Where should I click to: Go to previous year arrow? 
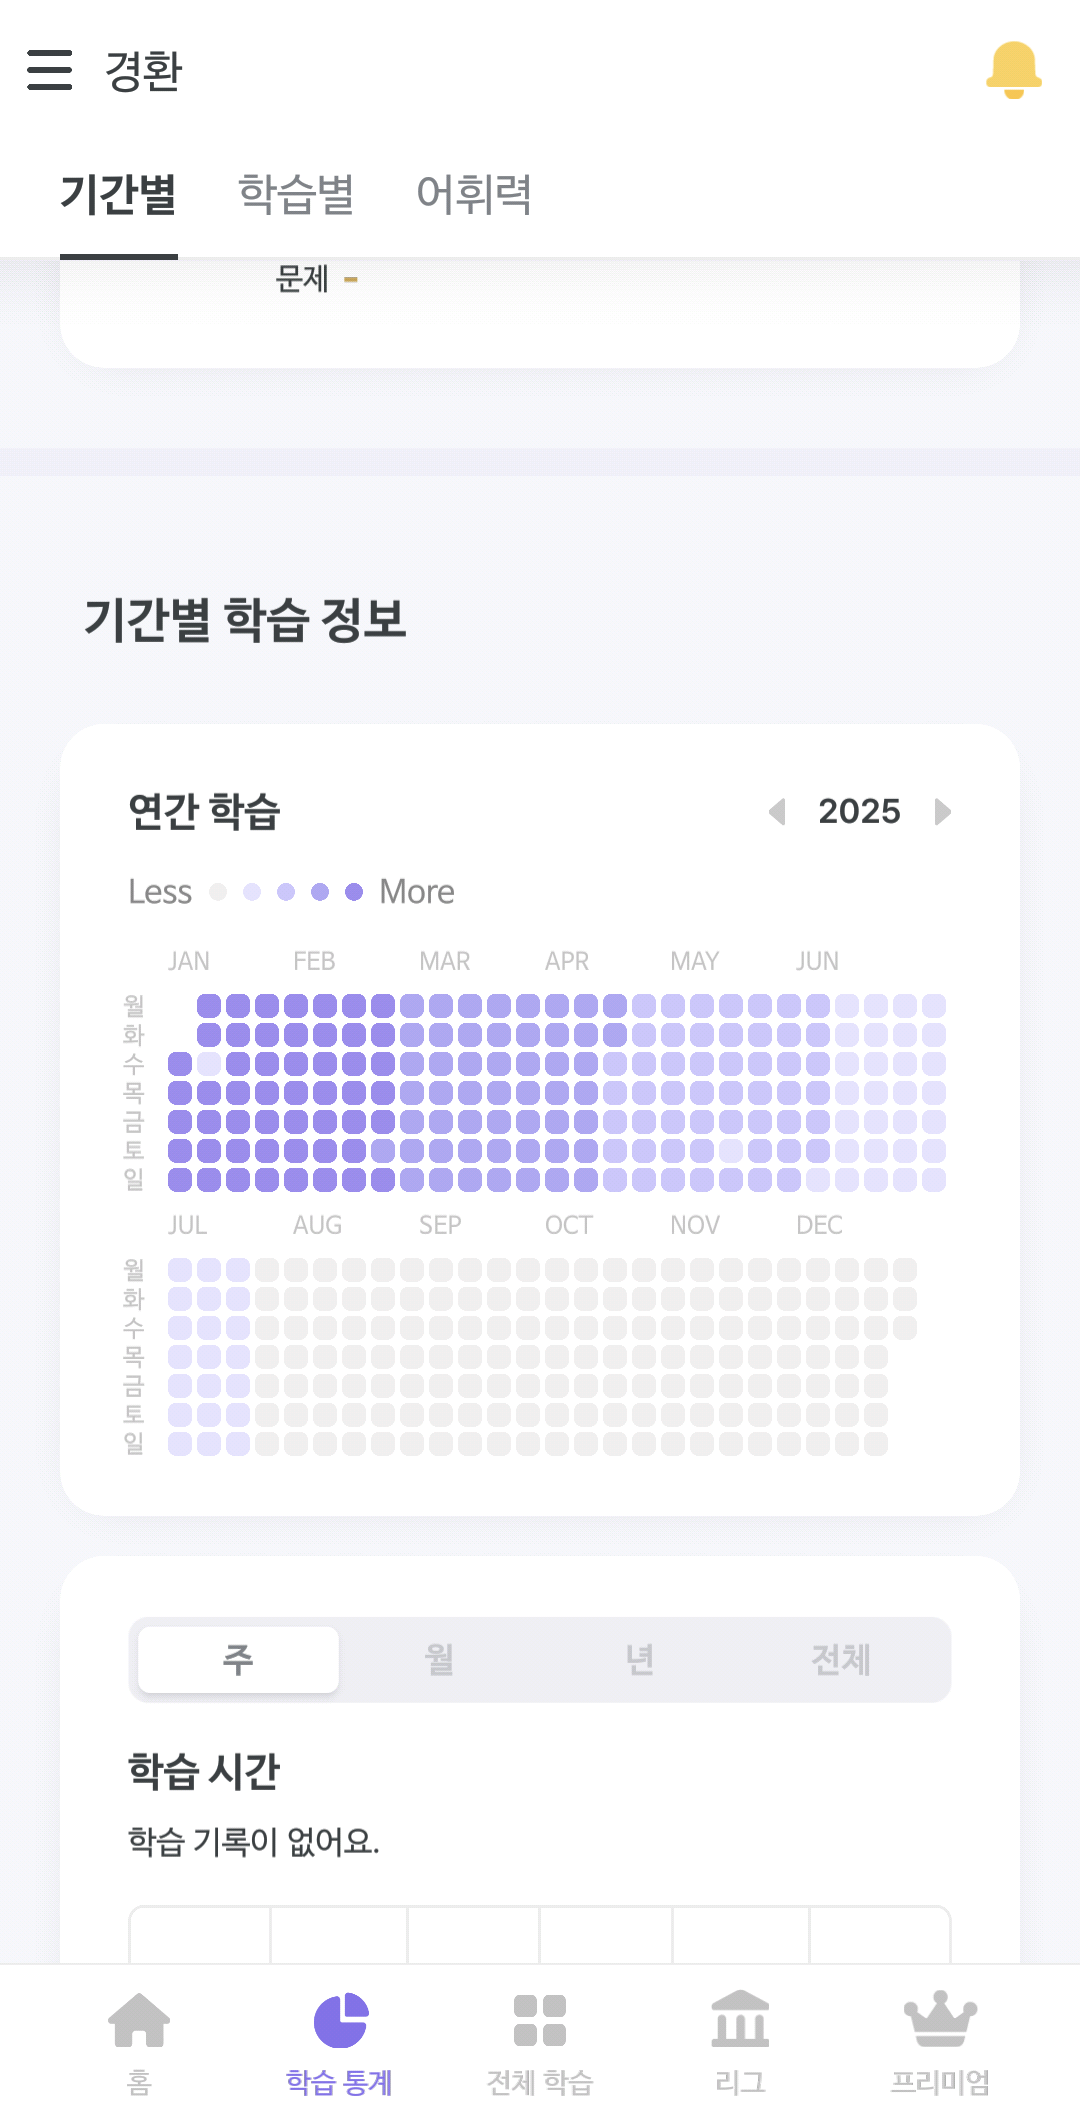pos(777,811)
